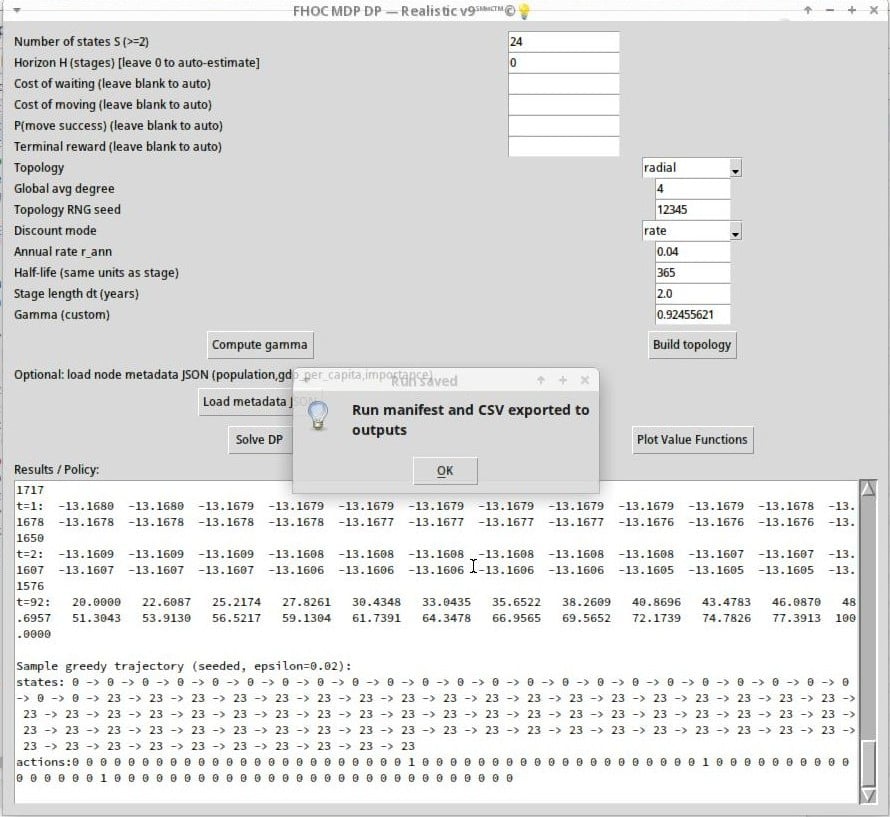Click the Global avg degree field
Viewport: 890px width, 817px height.
click(692, 189)
